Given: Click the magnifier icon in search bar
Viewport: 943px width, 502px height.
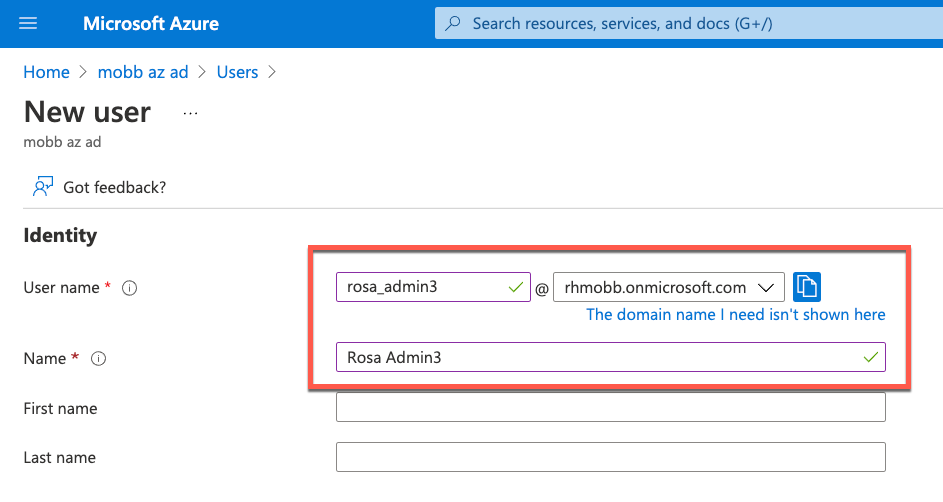Looking at the screenshot, I should pyautogui.click(x=454, y=23).
